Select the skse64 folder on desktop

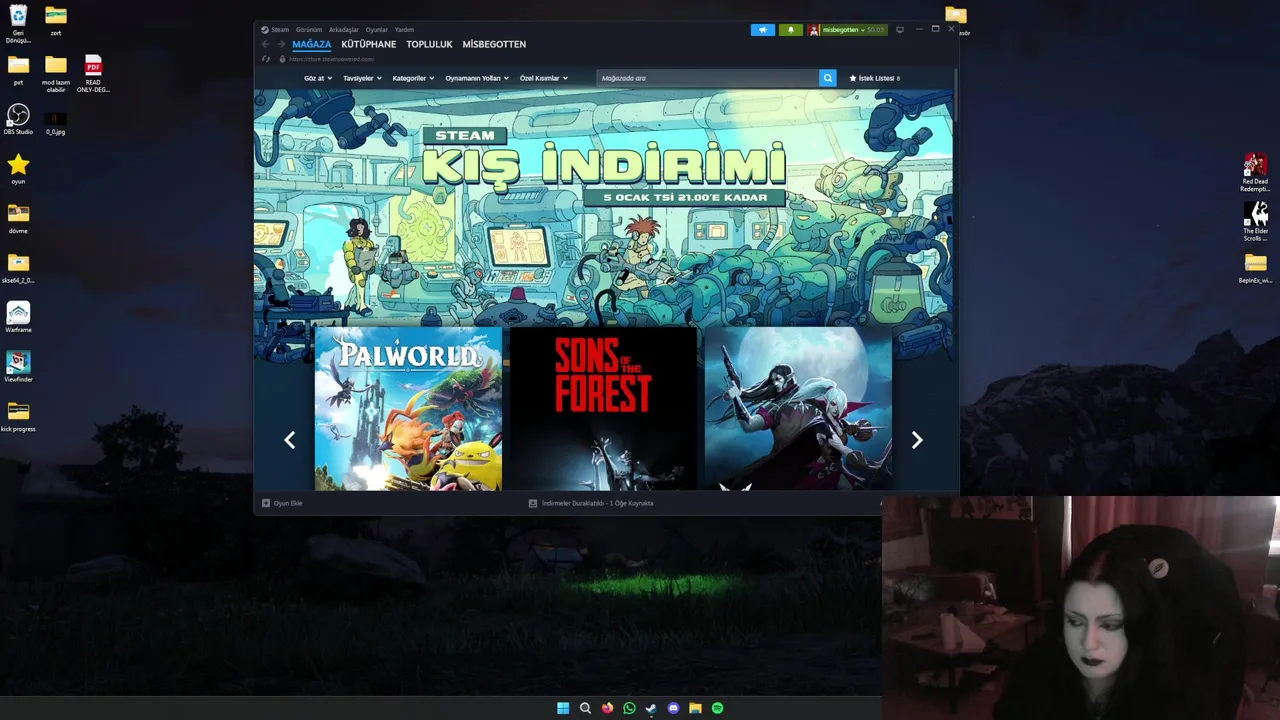tap(18, 268)
